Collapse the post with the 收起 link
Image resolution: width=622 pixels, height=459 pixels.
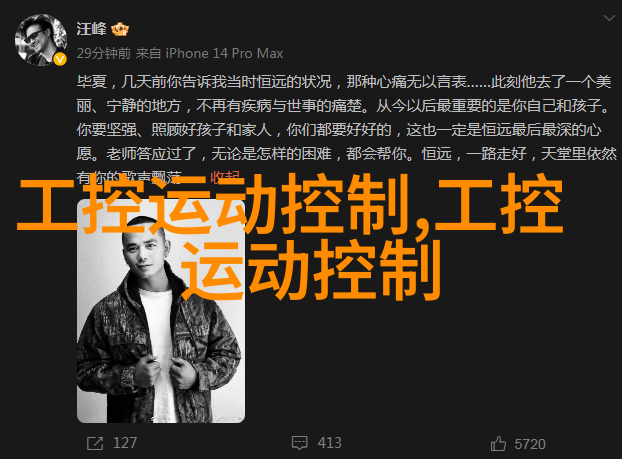point(225,177)
